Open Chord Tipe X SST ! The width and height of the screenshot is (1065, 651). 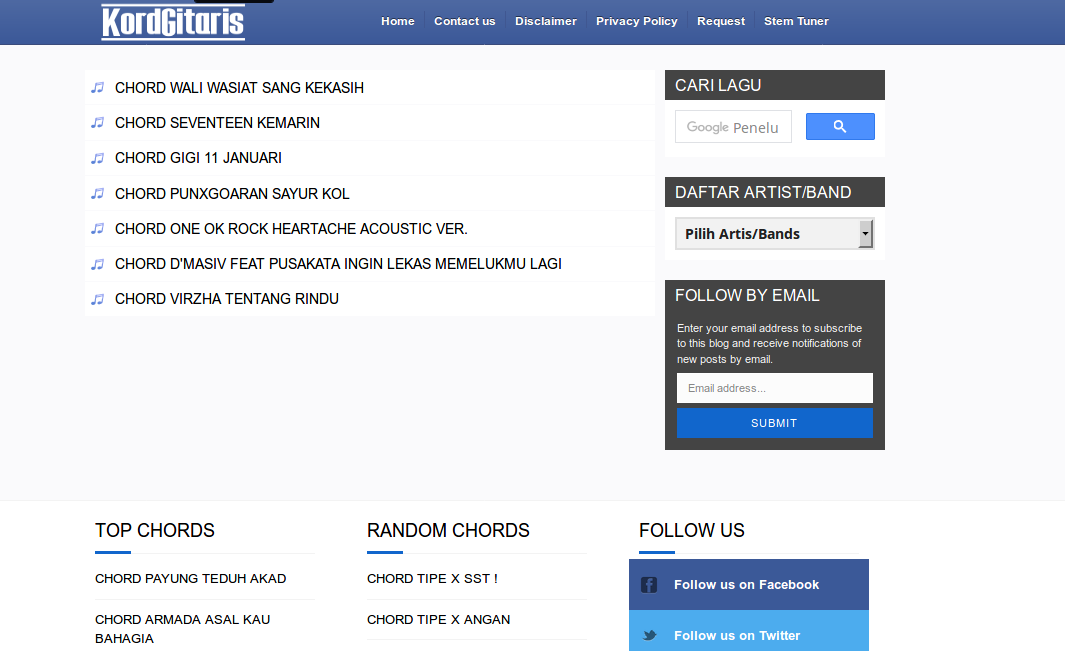pos(432,578)
